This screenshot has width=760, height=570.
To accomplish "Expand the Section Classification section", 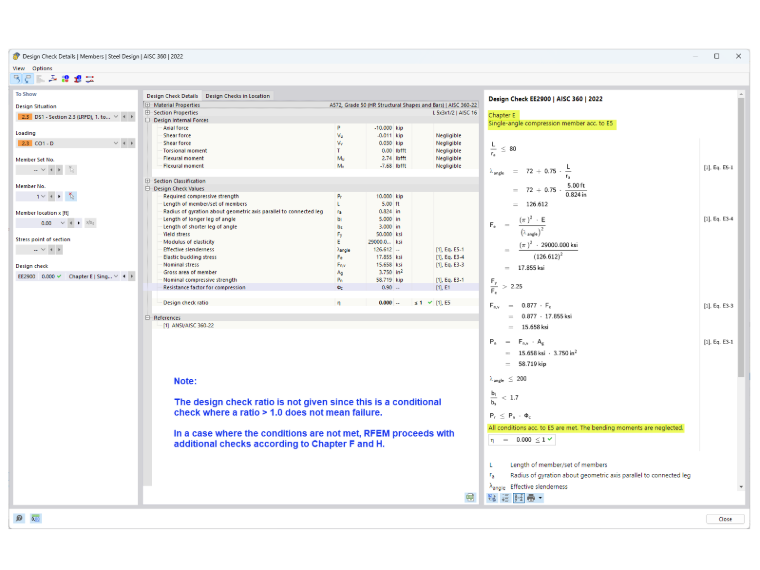I will coord(147,181).
